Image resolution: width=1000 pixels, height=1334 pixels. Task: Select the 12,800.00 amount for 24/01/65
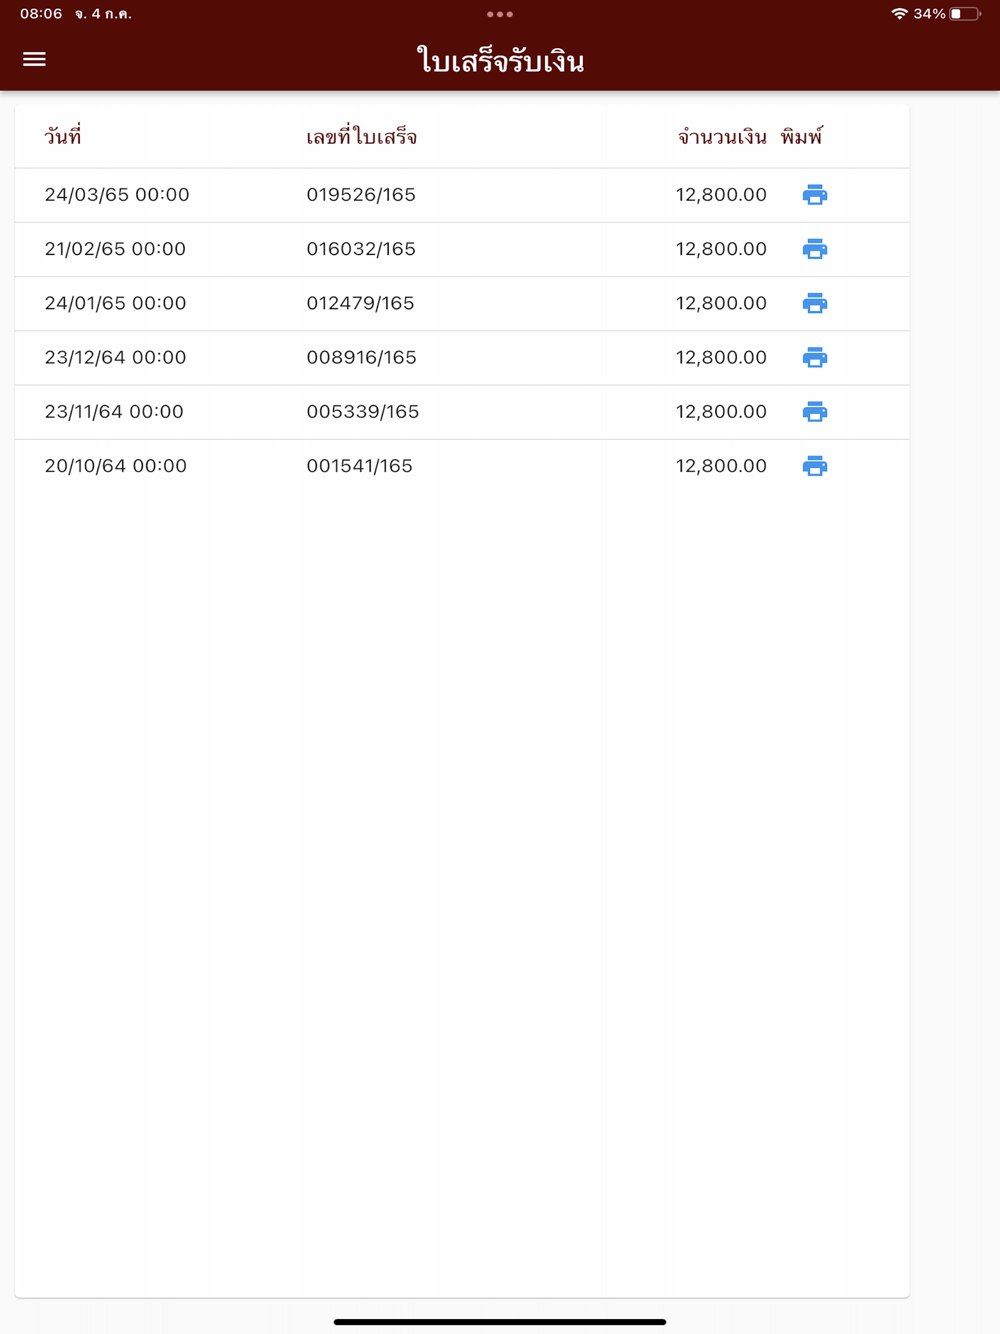pos(721,303)
